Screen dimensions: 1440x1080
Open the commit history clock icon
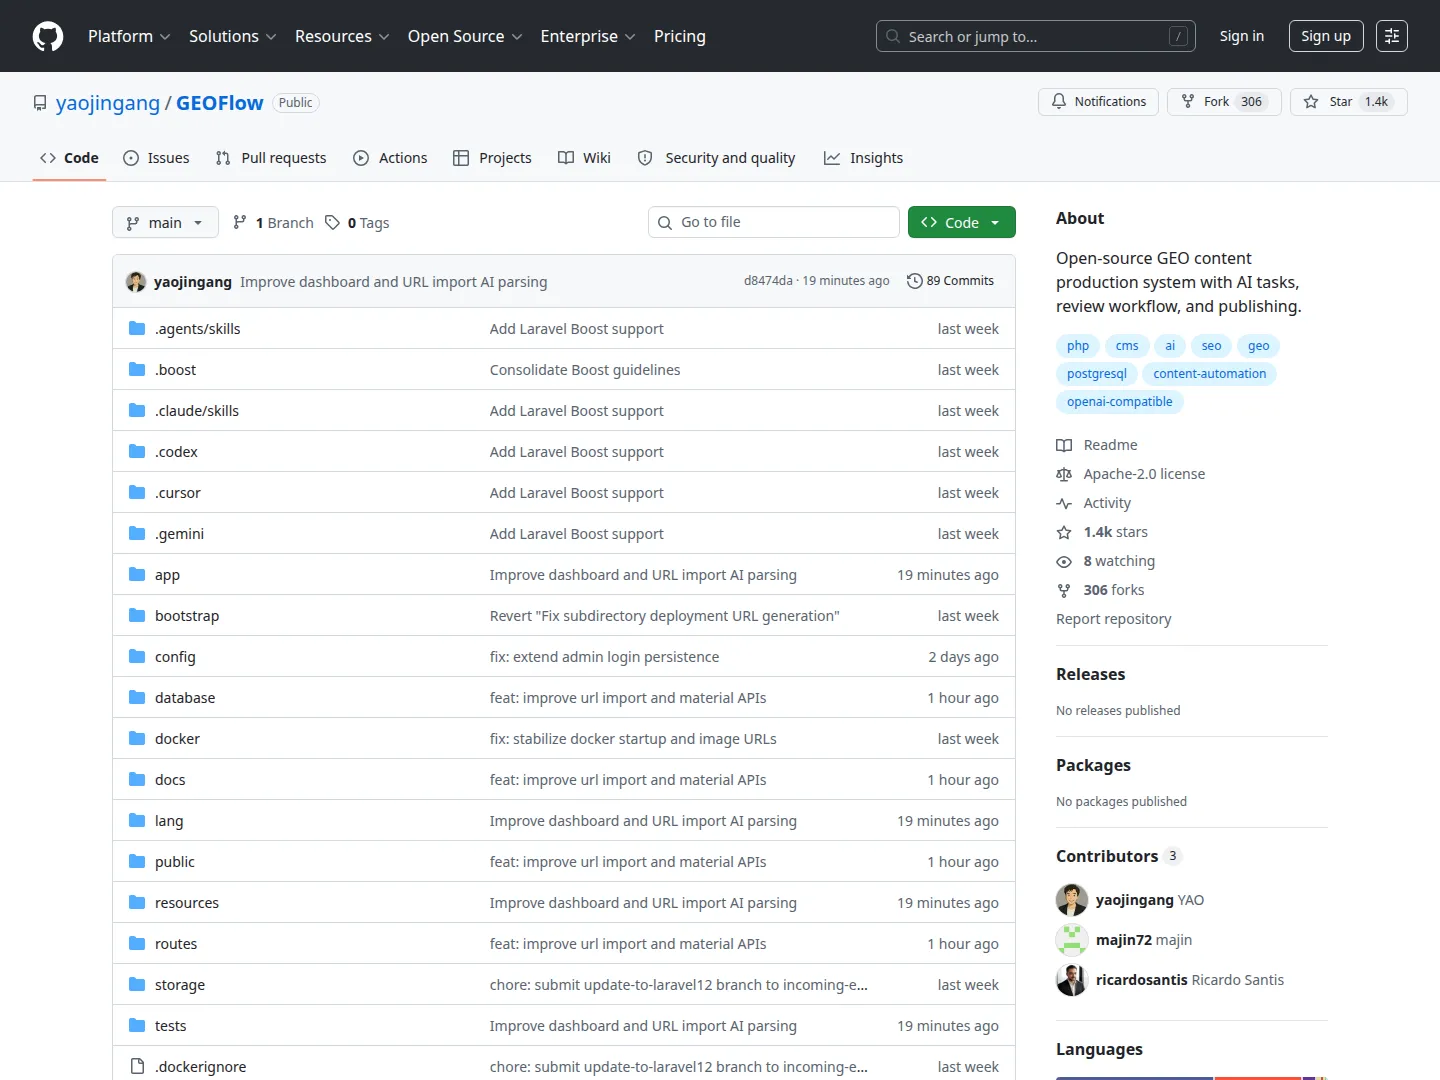point(914,281)
